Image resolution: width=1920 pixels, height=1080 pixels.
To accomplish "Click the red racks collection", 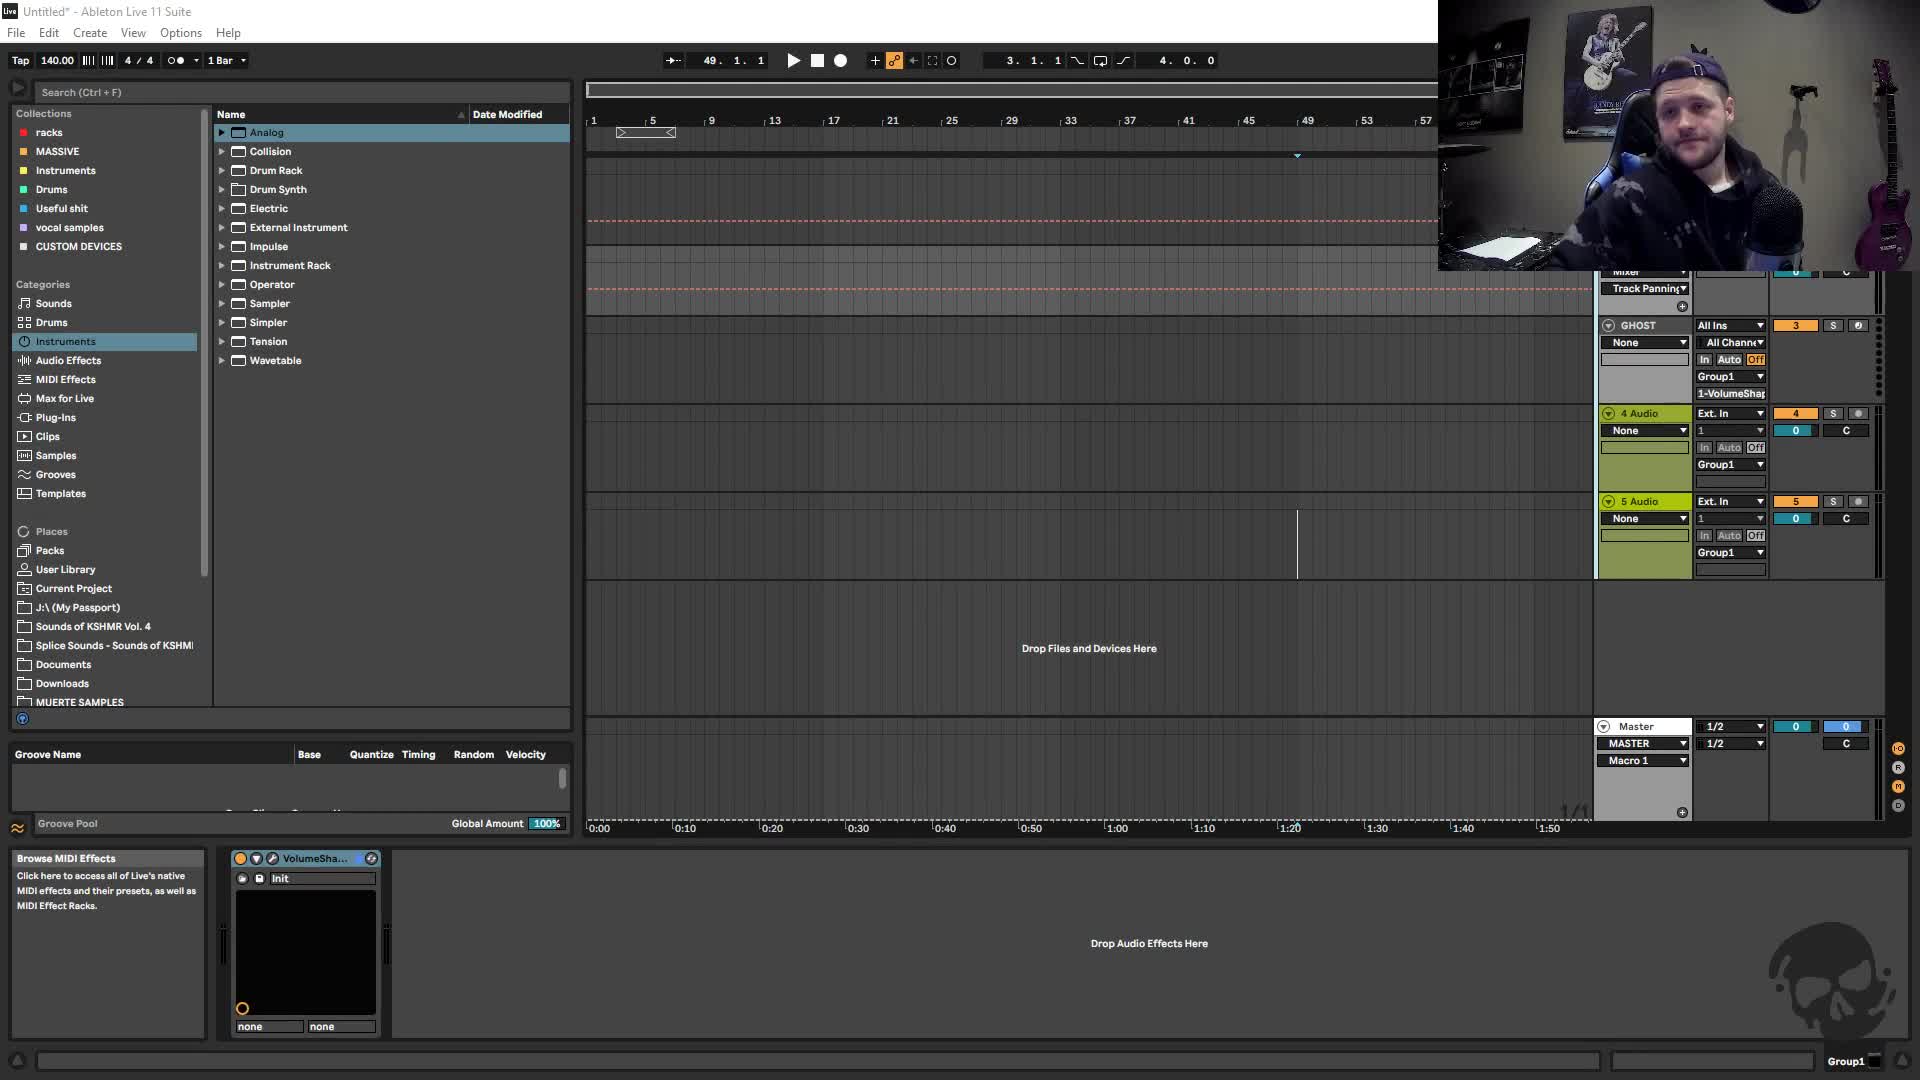I will (x=49, y=132).
